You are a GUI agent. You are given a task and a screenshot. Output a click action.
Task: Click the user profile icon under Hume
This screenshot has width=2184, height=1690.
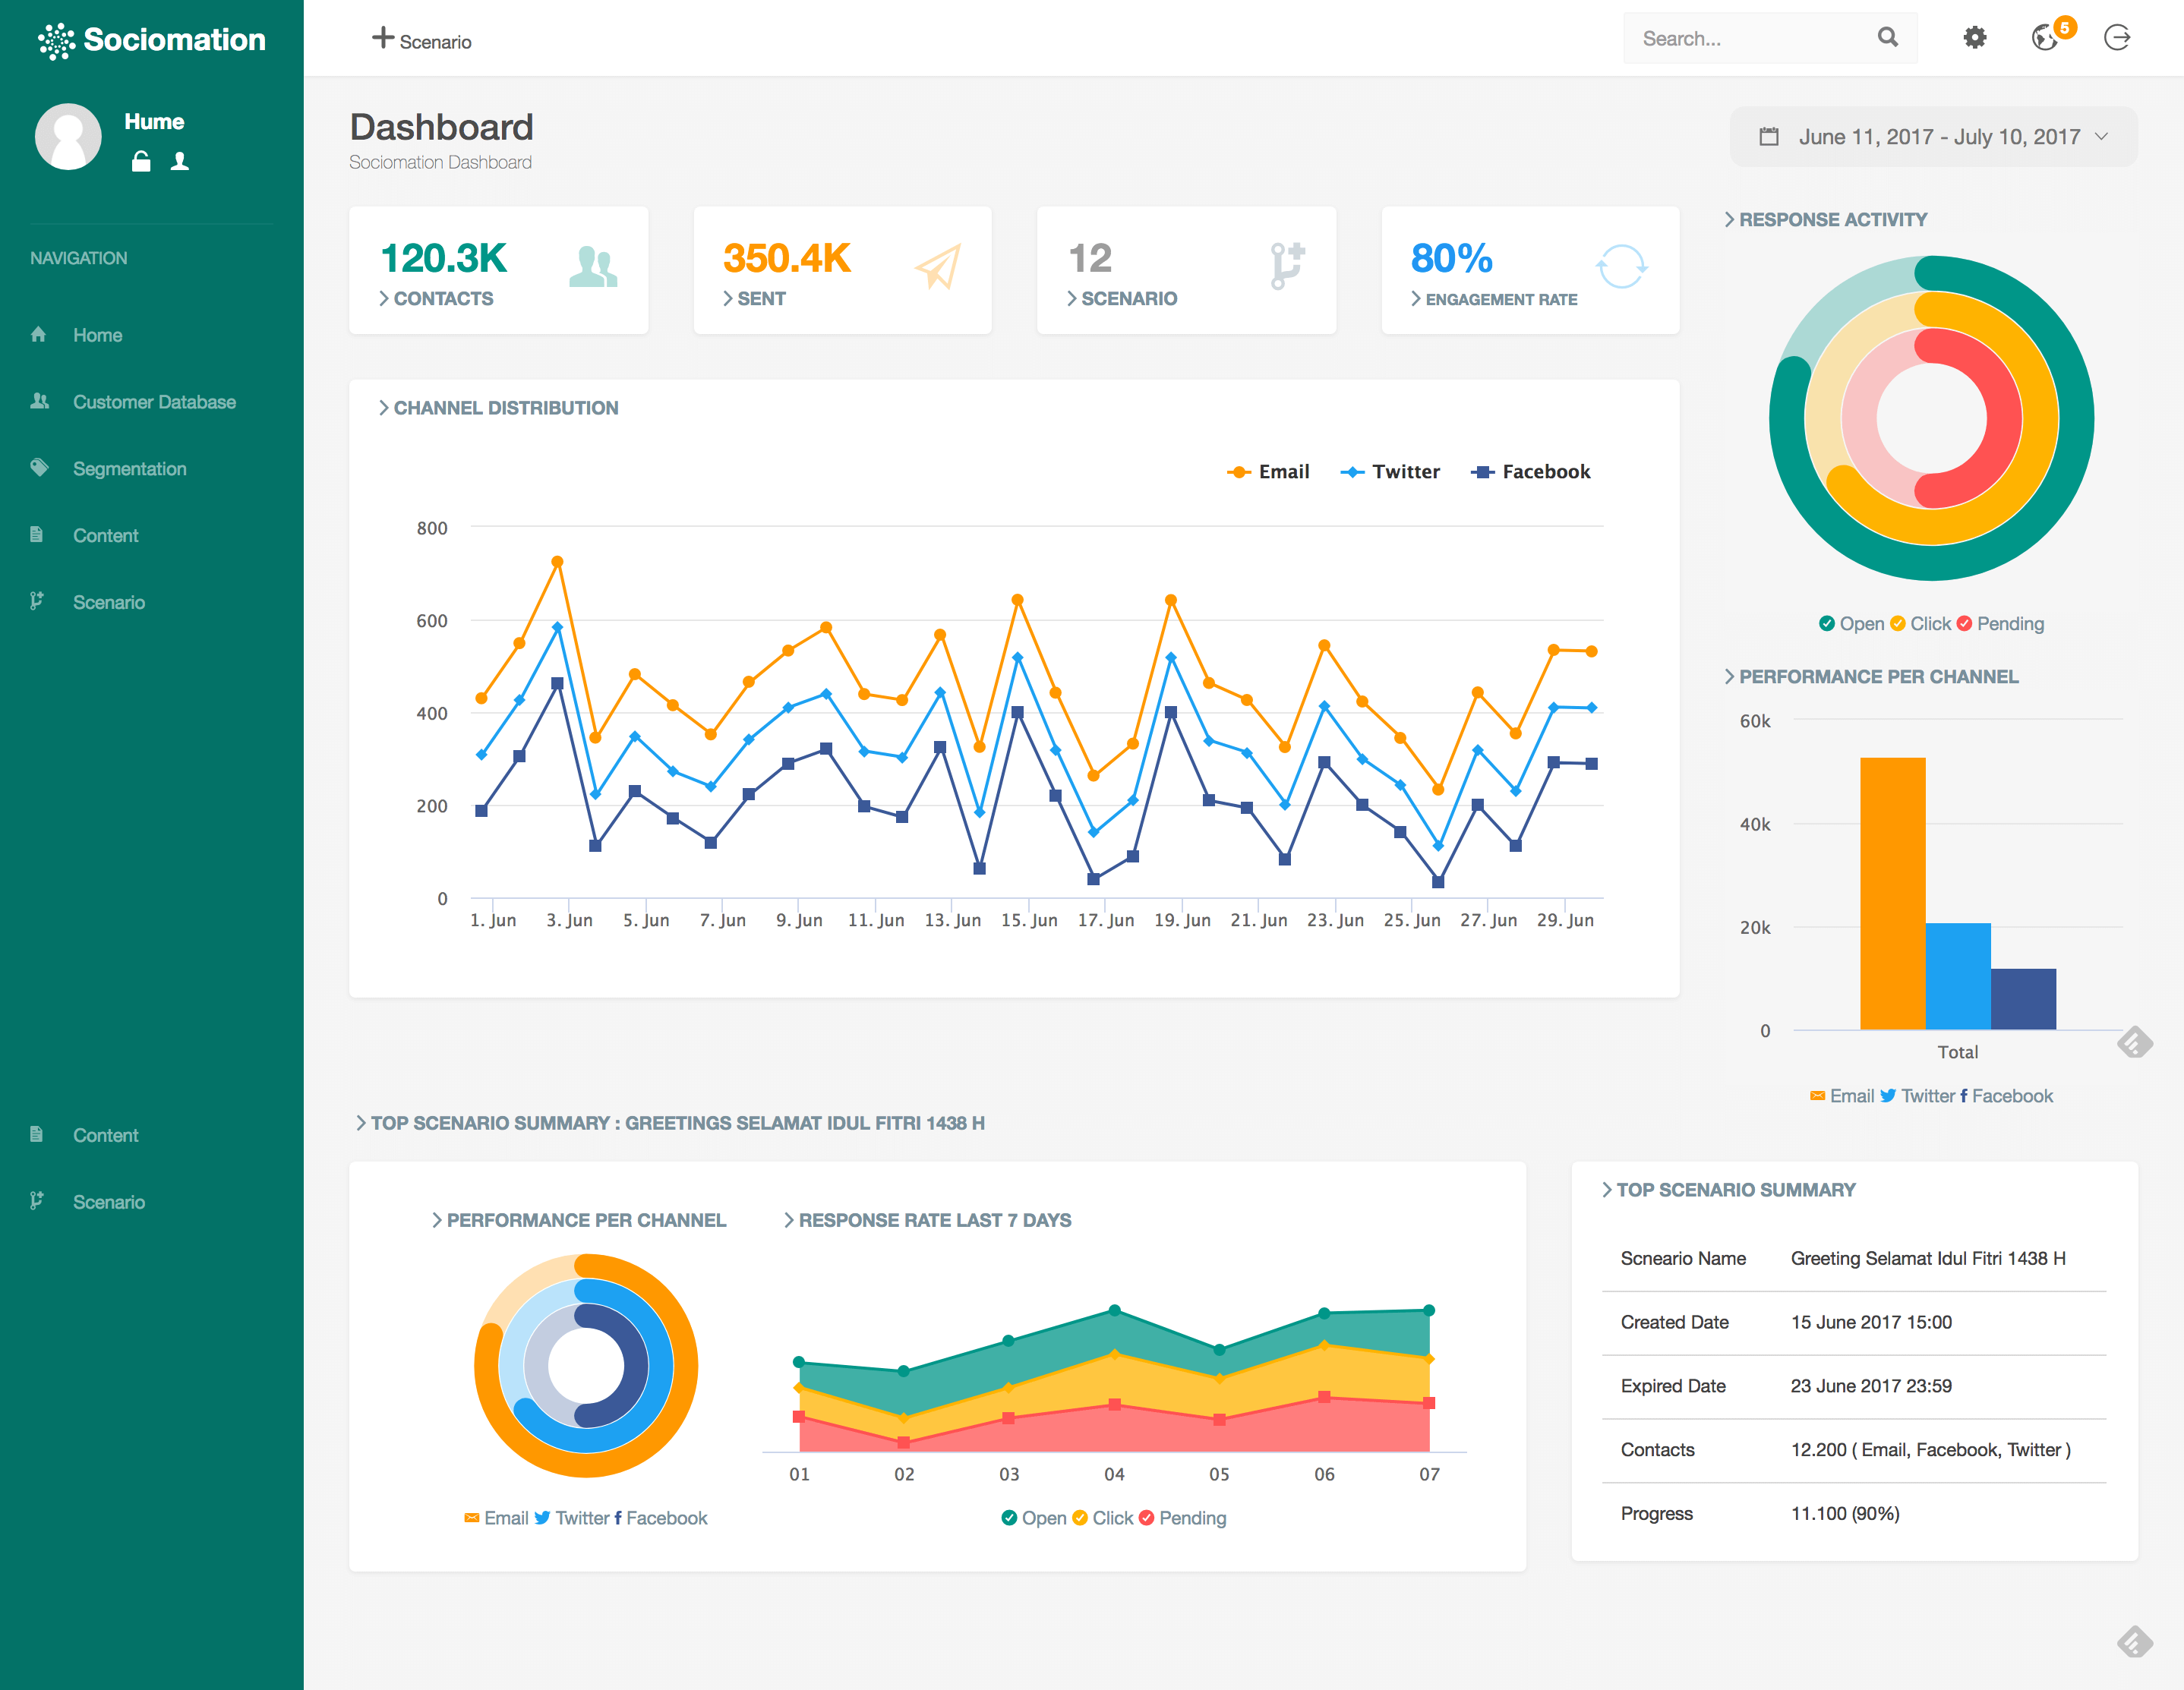[180, 161]
